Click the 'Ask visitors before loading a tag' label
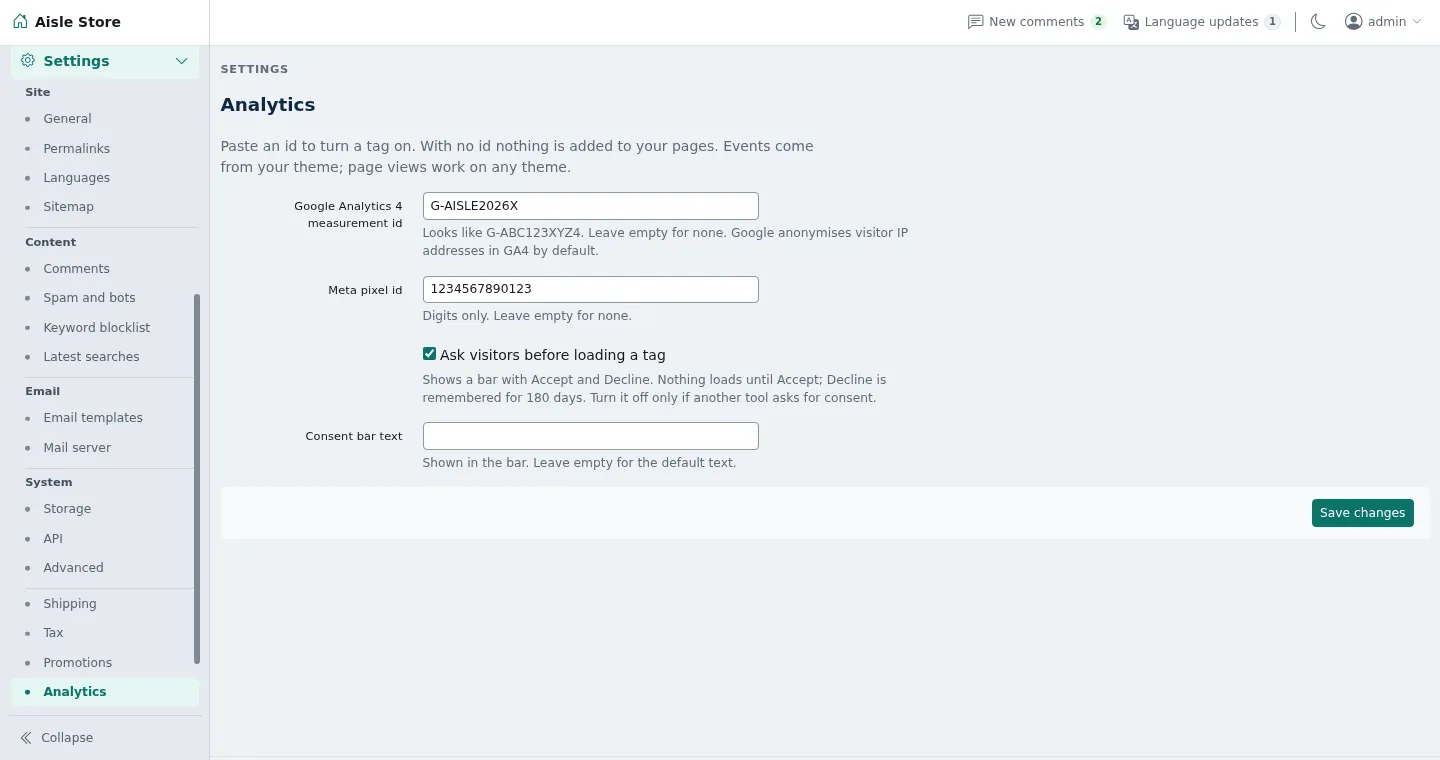This screenshot has width=1440, height=760. [x=553, y=355]
